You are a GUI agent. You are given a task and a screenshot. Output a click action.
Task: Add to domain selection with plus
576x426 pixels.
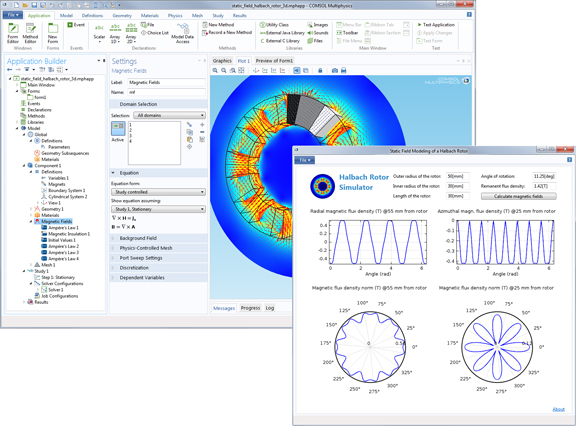[x=202, y=124]
